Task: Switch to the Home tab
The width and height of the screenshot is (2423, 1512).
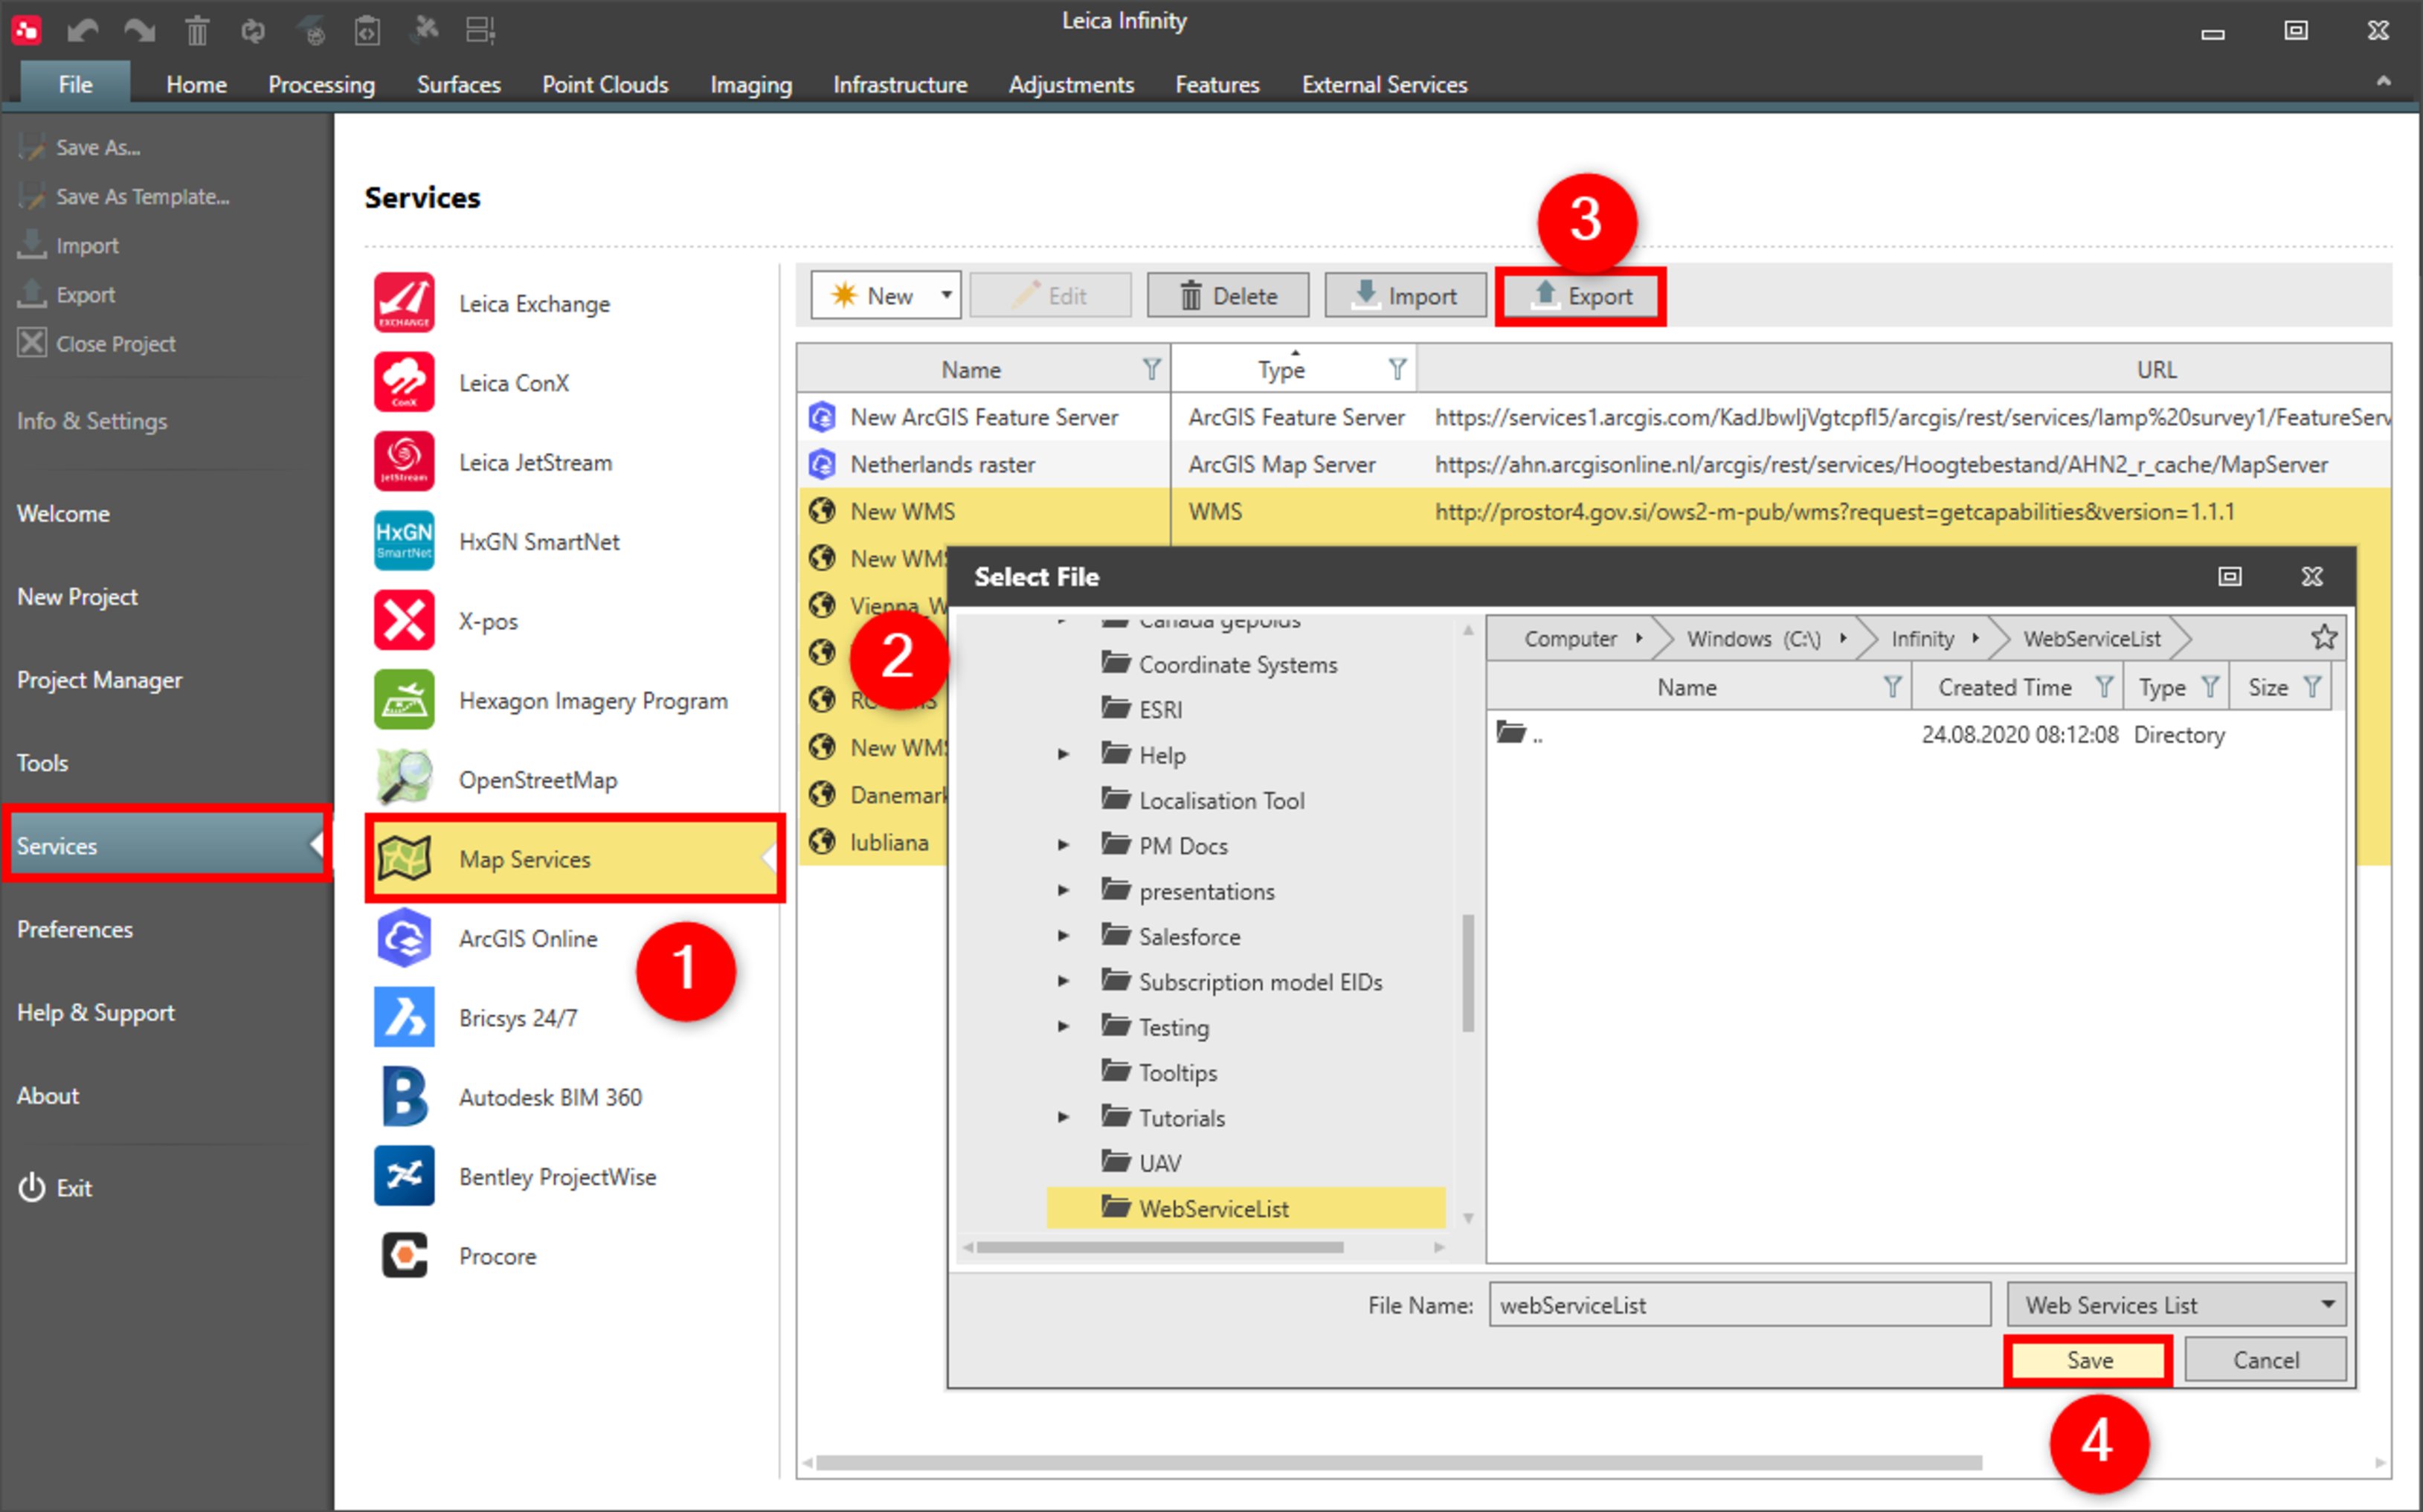Action: tap(196, 84)
